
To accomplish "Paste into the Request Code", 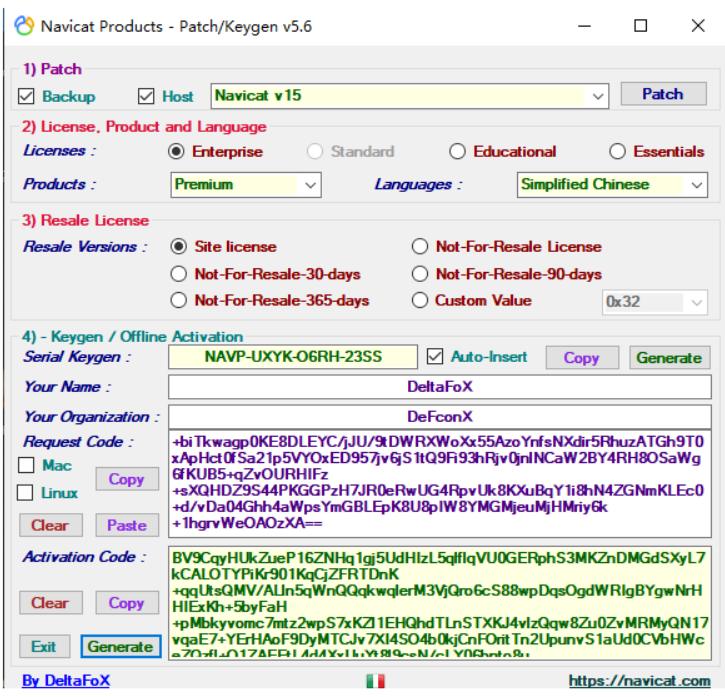I will pyautogui.click(x=127, y=525).
